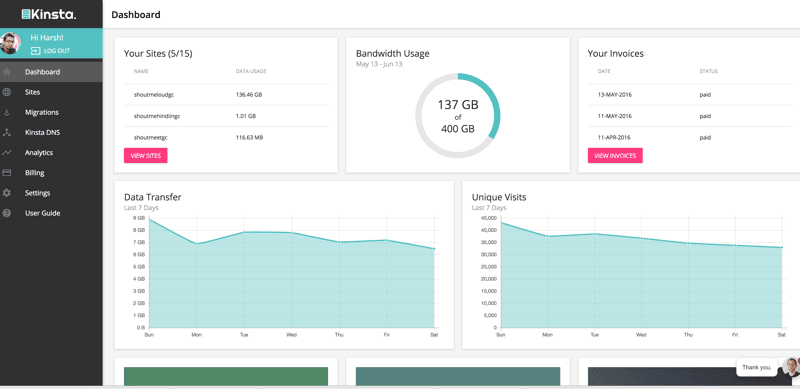Click the Data Transfer chart area
This screenshot has width=800, height=389.
coord(291,273)
